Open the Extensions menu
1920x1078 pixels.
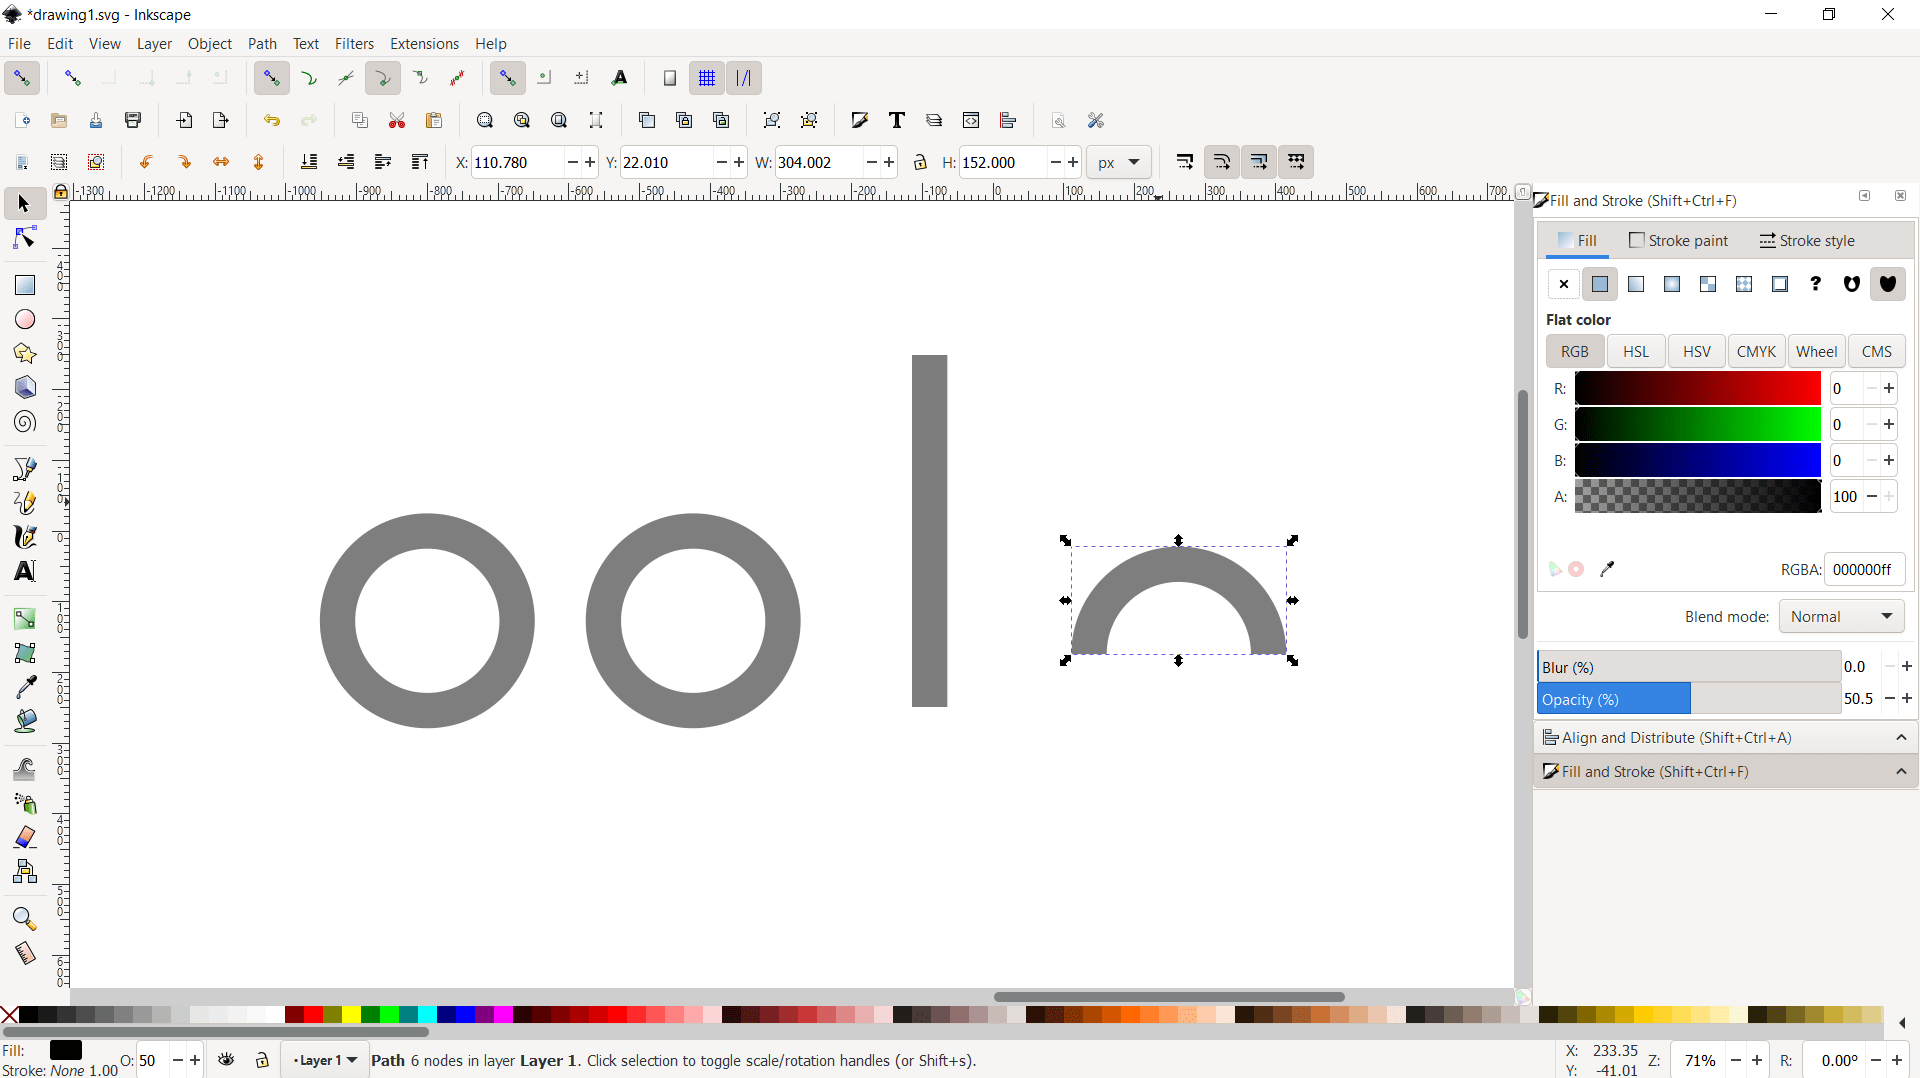[x=424, y=44]
